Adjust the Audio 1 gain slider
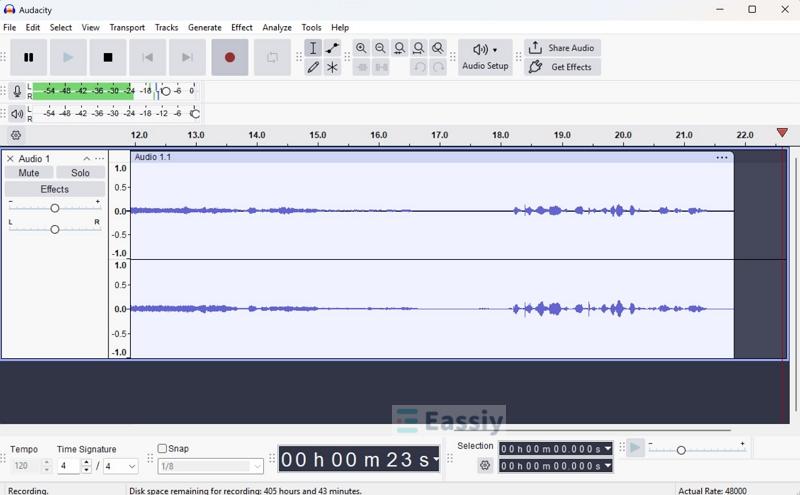Image resolution: width=800 pixels, height=495 pixels. pos(55,208)
